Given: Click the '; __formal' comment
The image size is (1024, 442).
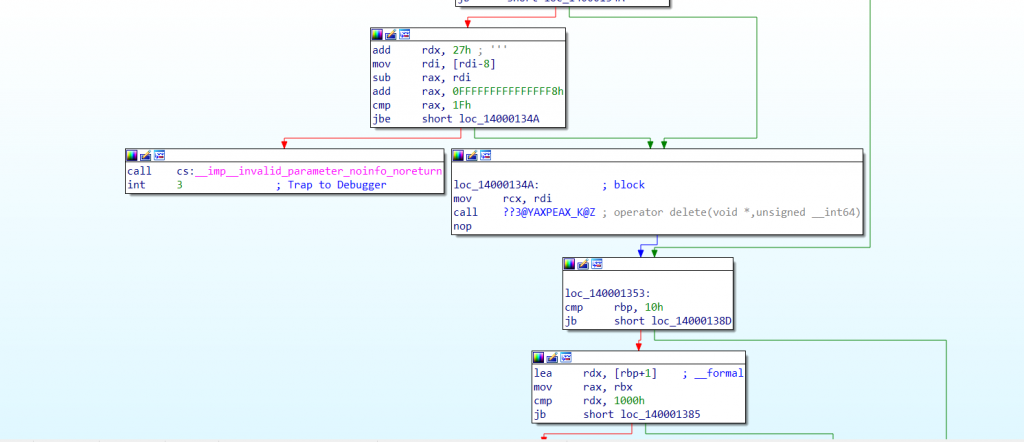Looking at the screenshot, I should [x=712, y=373].
